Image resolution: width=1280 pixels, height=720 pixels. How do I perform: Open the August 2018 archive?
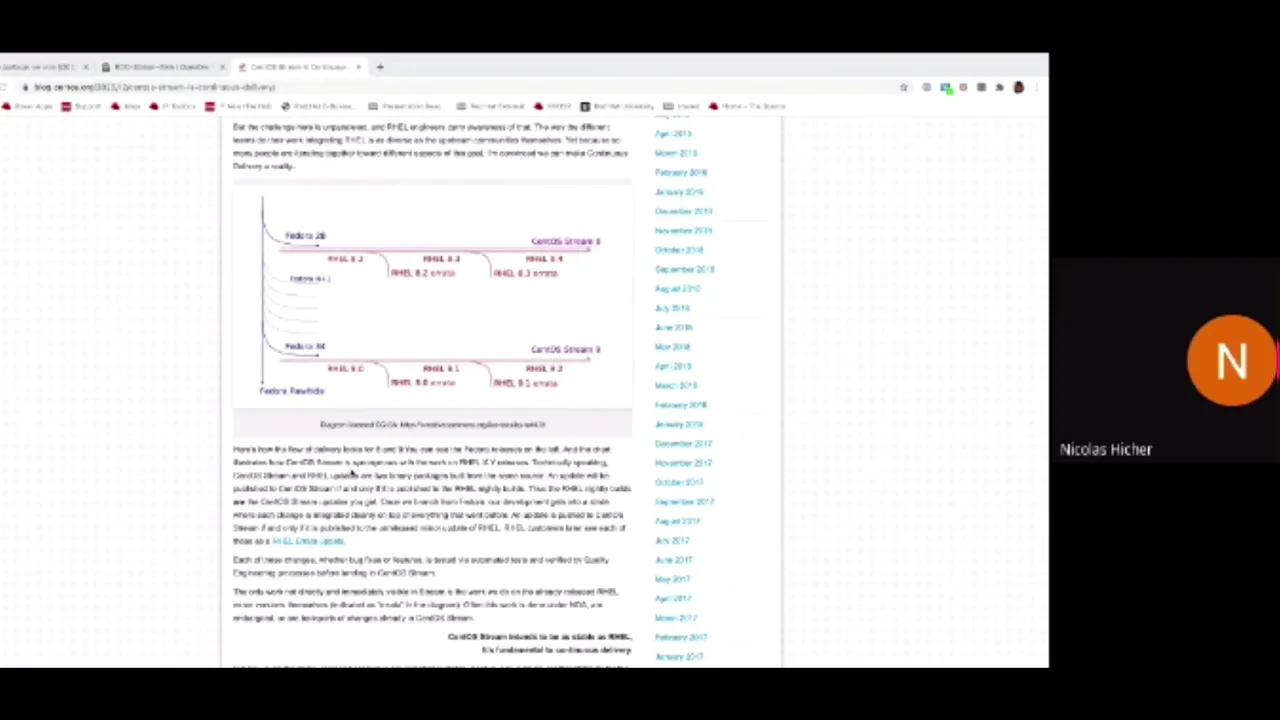tap(678, 289)
